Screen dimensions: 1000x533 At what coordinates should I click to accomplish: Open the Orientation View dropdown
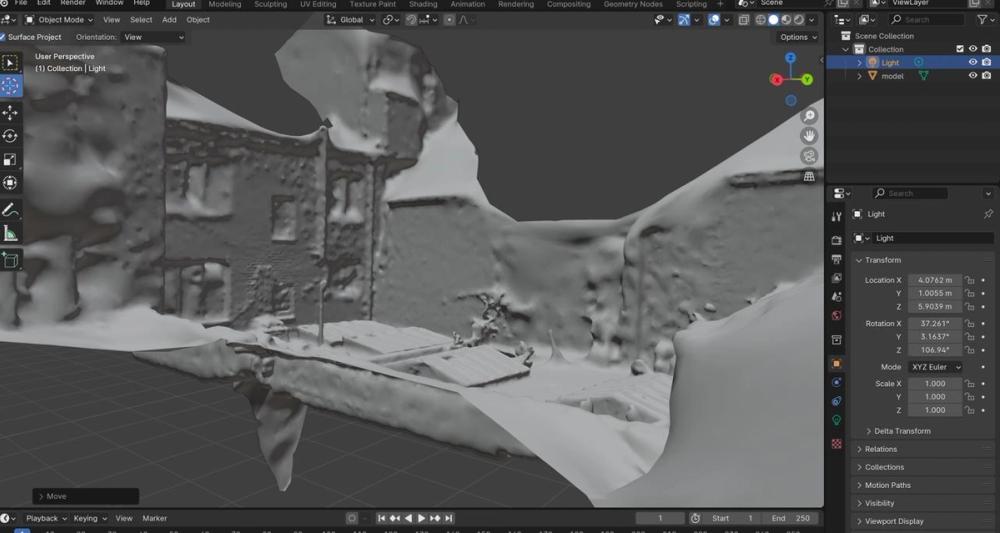(154, 37)
